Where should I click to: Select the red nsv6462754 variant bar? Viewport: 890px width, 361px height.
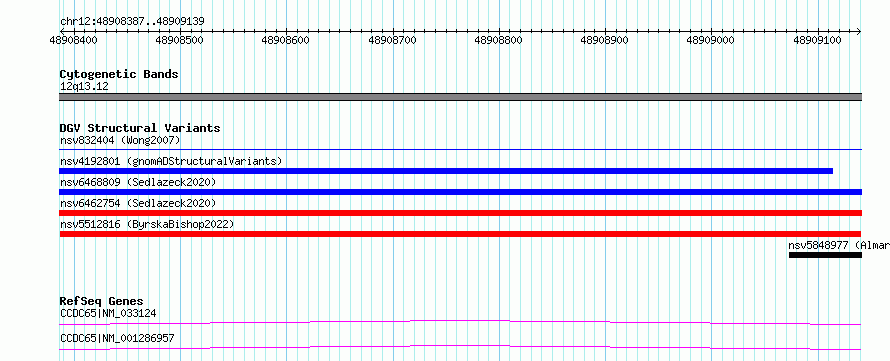coord(460,213)
